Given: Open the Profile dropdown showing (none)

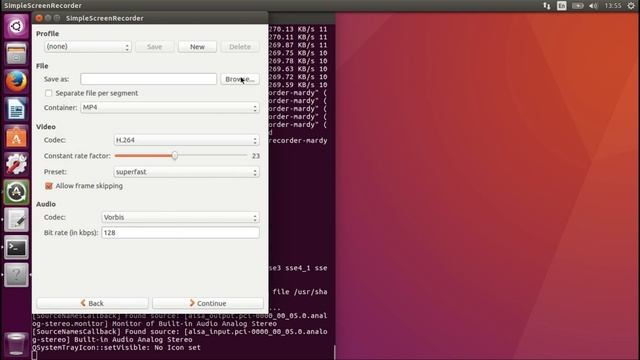Looking at the screenshot, I should point(88,47).
